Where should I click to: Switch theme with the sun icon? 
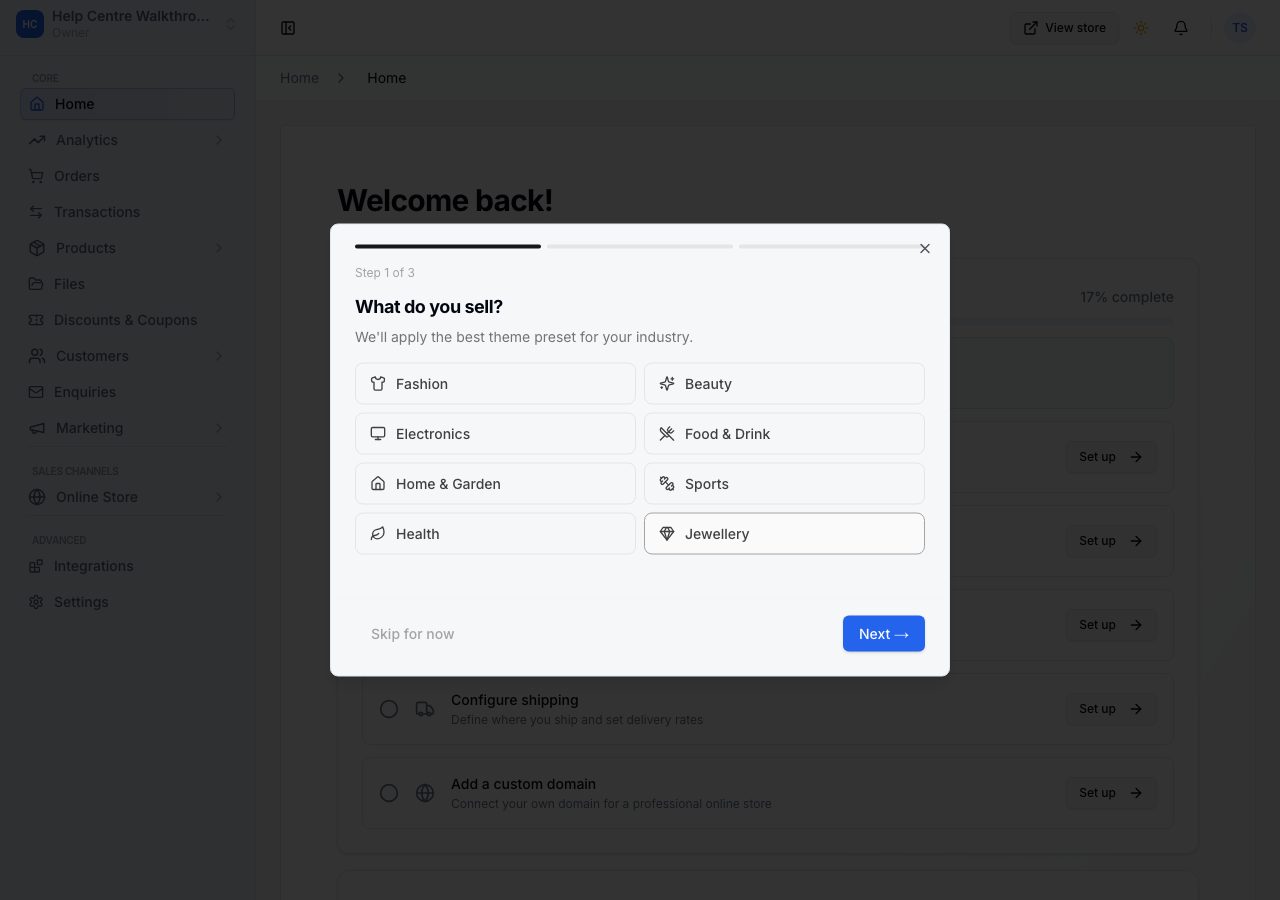click(x=1141, y=28)
